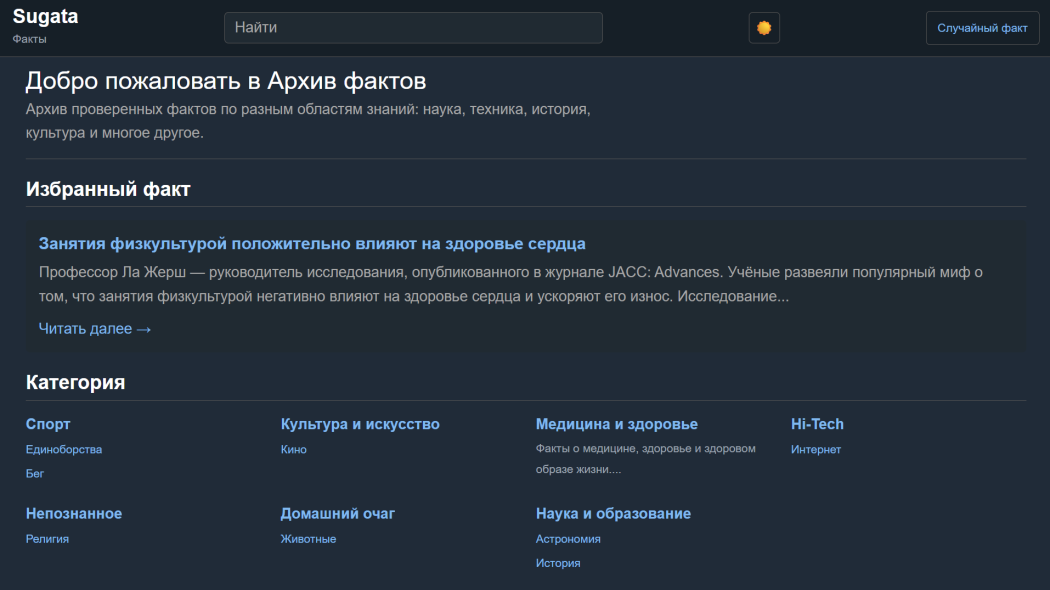Toggle the light theme sun button
Viewport: 1050px width, 590px height.
tap(764, 28)
